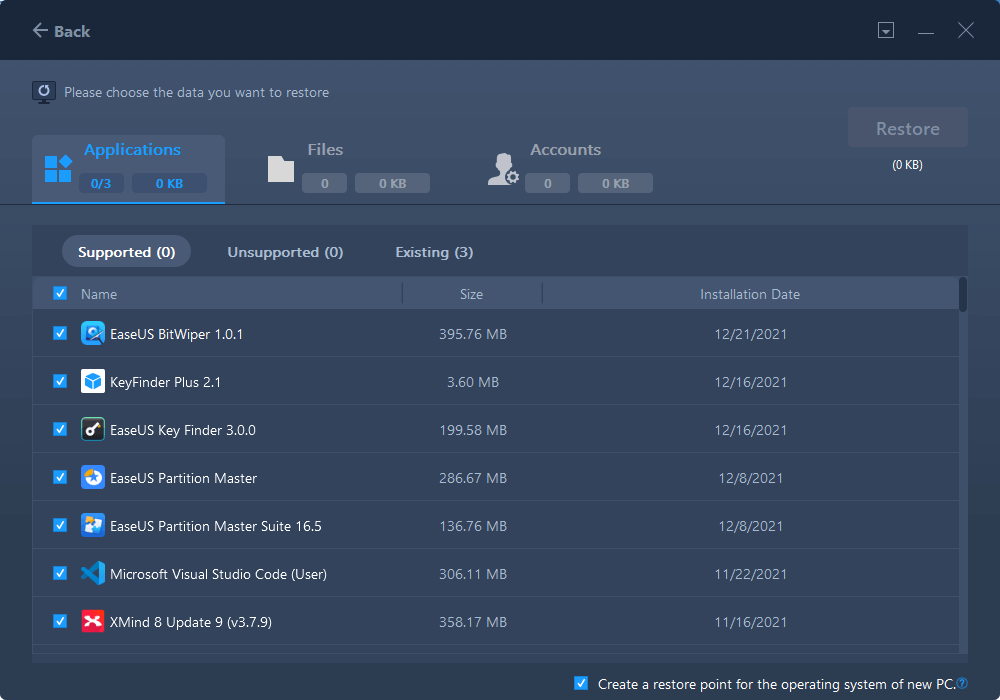
Task: Minimize the window
Action: [926, 31]
